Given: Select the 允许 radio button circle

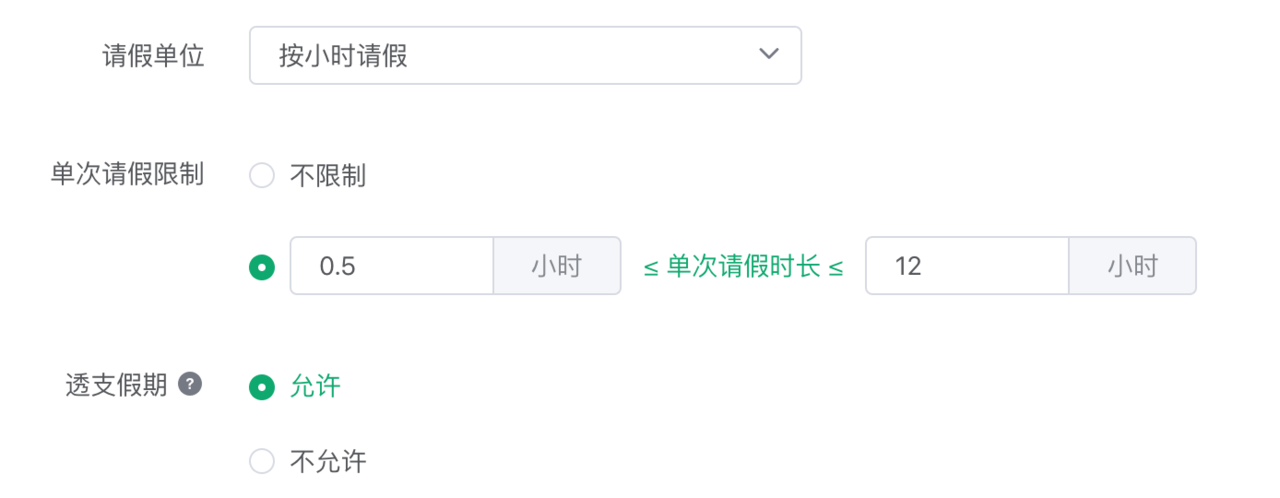Looking at the screenshot, I should (x=261, y=387).
